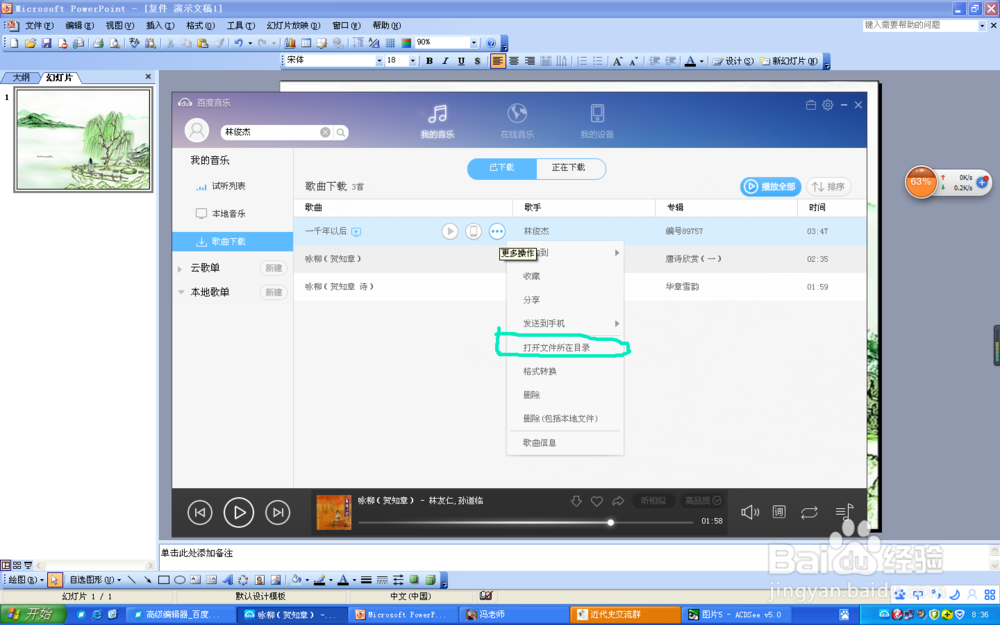
Task: Choose 格式转换 from context menu
Action: coord(564,371)
